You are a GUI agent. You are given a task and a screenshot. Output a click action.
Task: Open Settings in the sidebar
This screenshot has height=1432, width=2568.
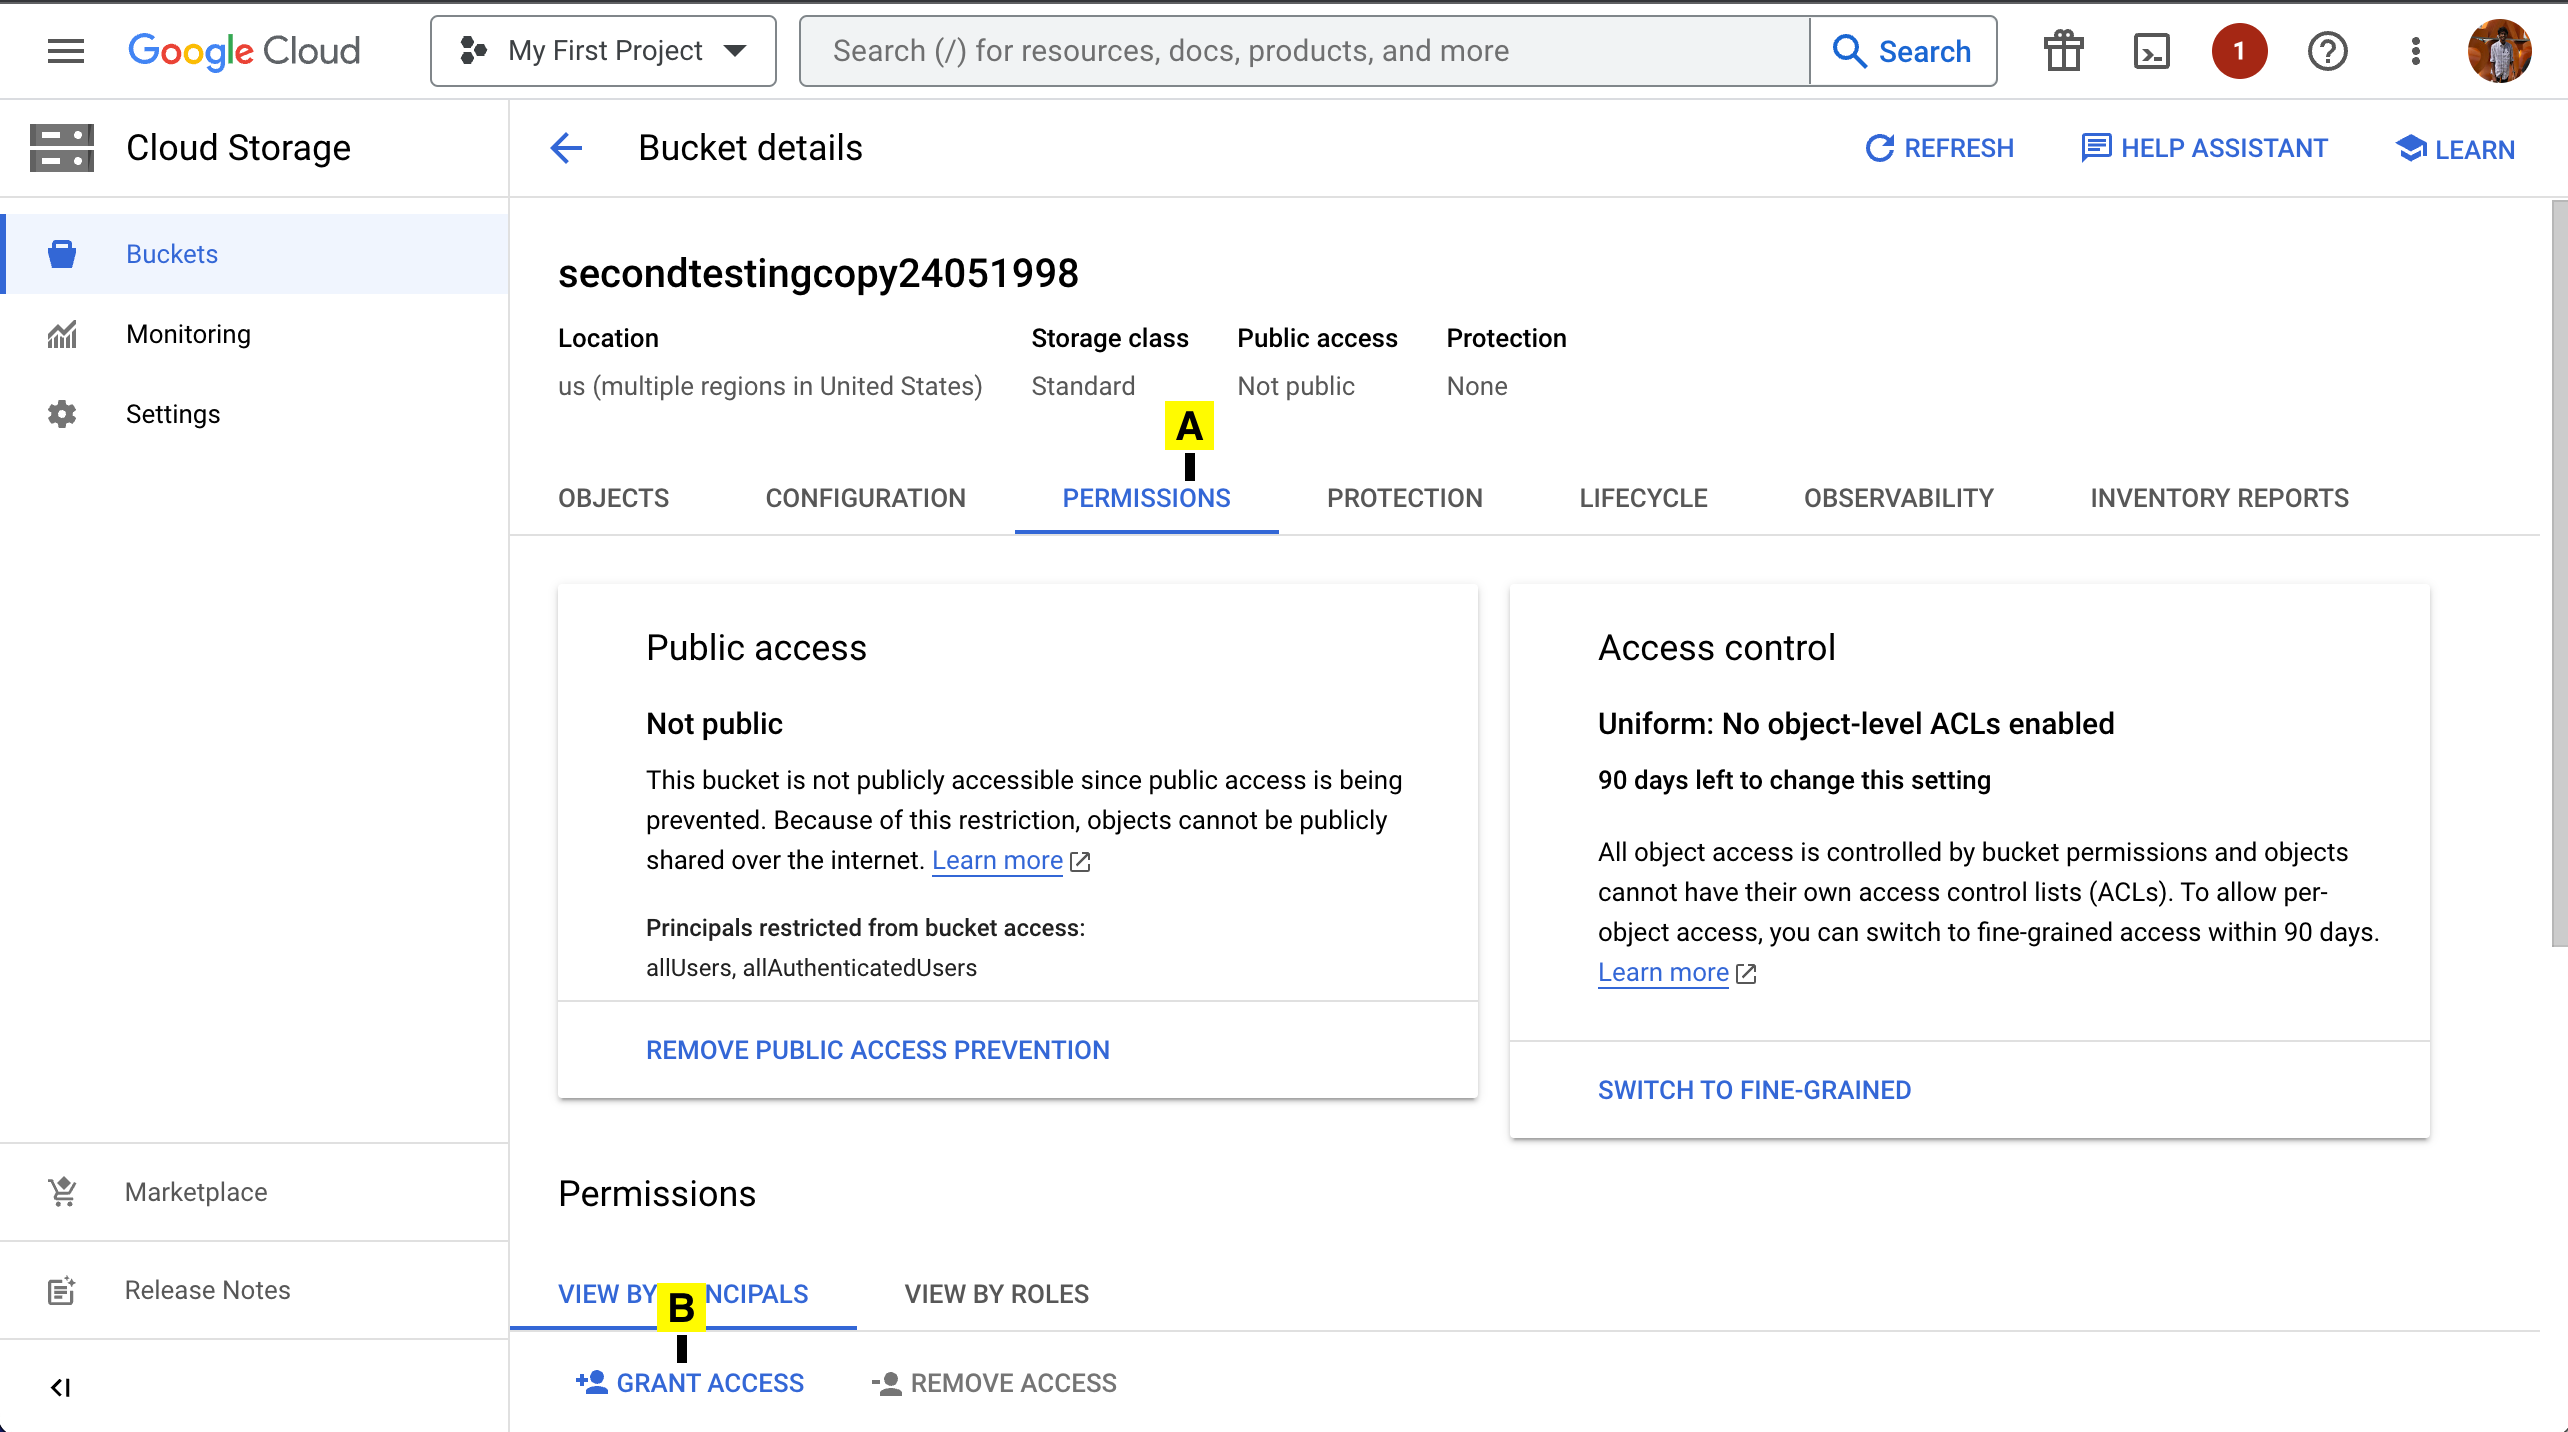click(173, 414)
